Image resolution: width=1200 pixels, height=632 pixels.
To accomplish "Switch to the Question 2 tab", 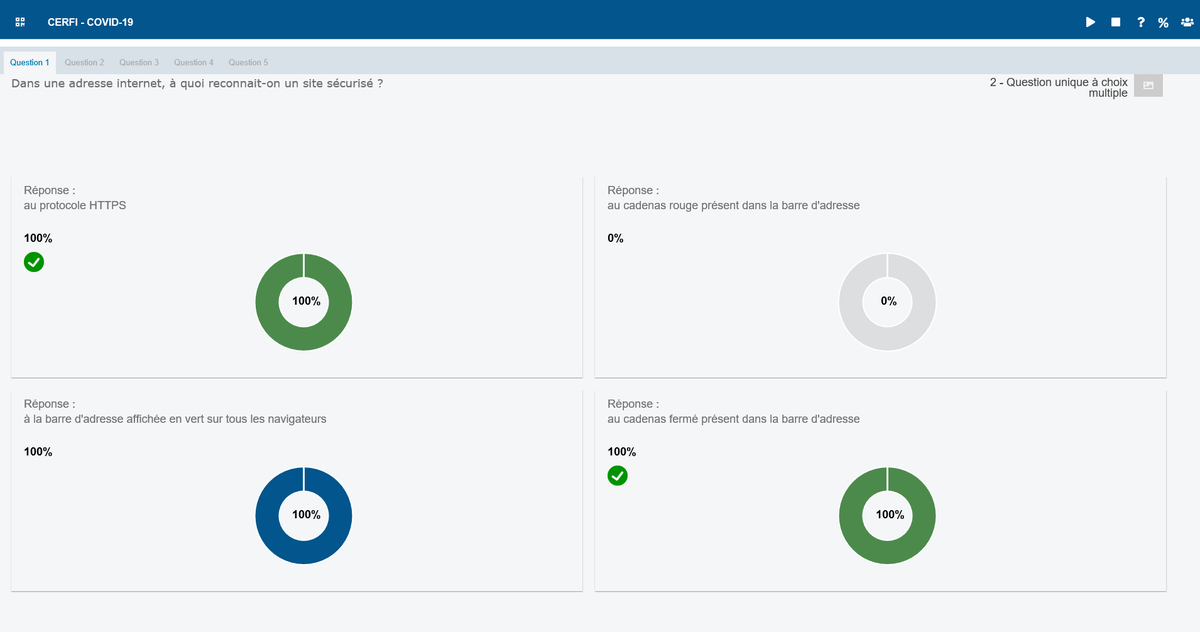I will (x=84, y=62).
